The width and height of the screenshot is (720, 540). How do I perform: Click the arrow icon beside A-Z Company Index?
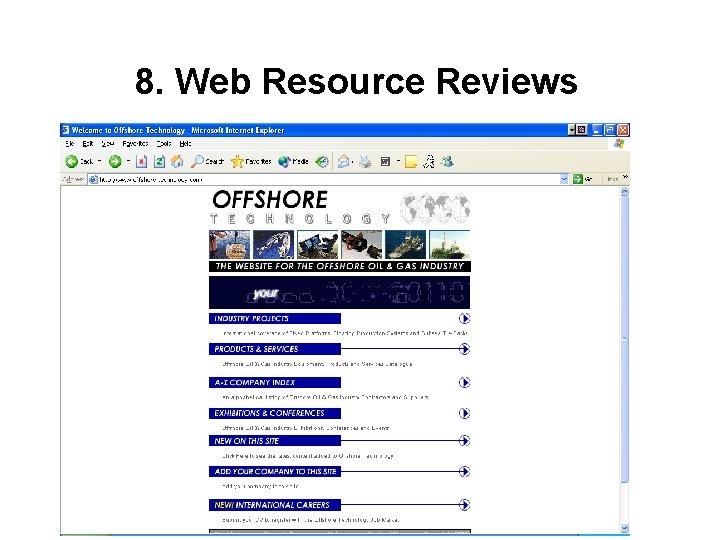(464, 382)
